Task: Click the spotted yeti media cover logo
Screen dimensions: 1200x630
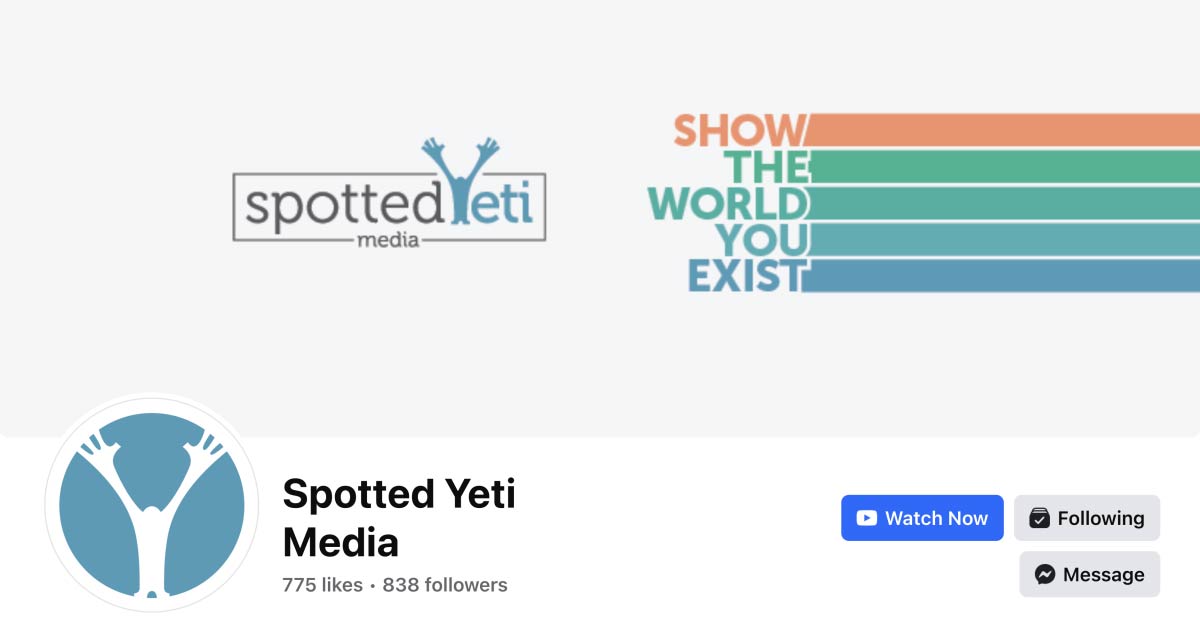Action: pyautogui.click(x=389, y=193)
